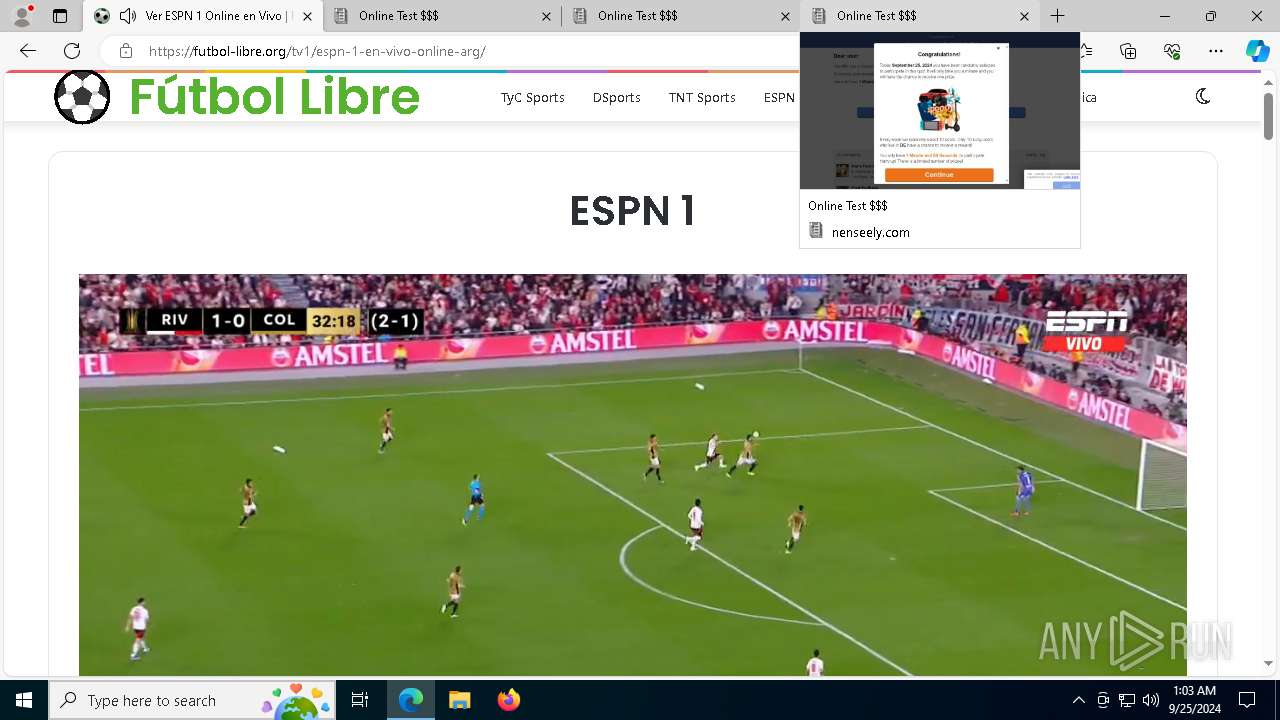Open the network tray icon
Viewport: 1280px width, 720px height.
click(1127, 700)
